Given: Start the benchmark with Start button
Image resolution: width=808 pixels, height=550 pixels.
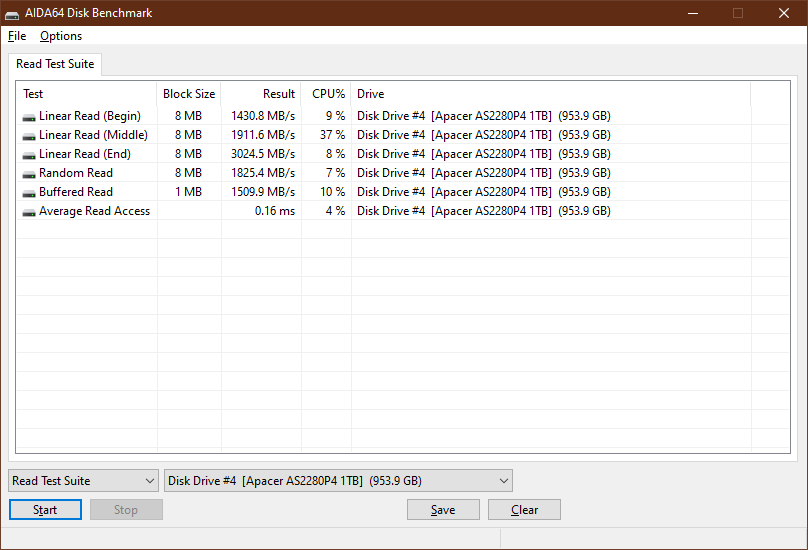Looking at the screenshot, I should [x=45, y=510].
